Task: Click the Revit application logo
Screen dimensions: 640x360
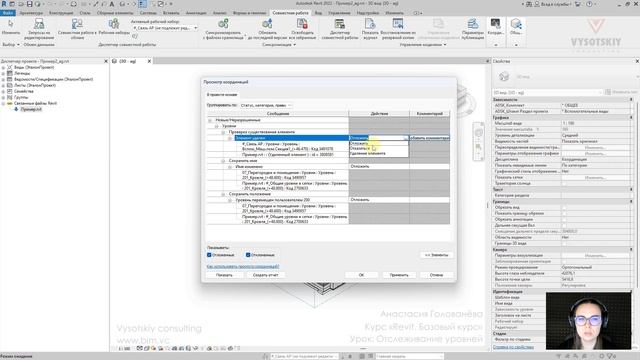Action: click(4, 4)
